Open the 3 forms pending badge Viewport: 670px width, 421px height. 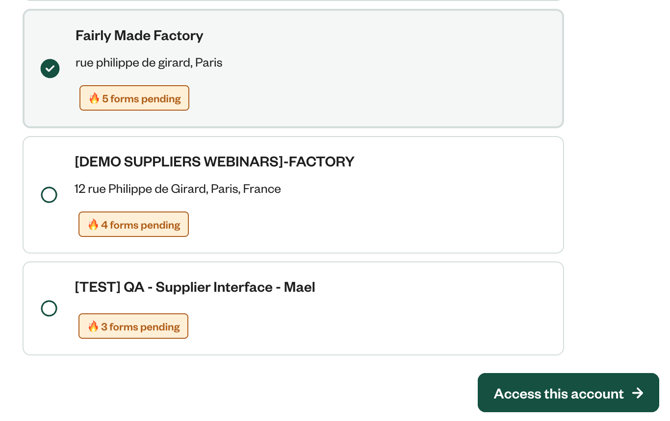point(133,326)
